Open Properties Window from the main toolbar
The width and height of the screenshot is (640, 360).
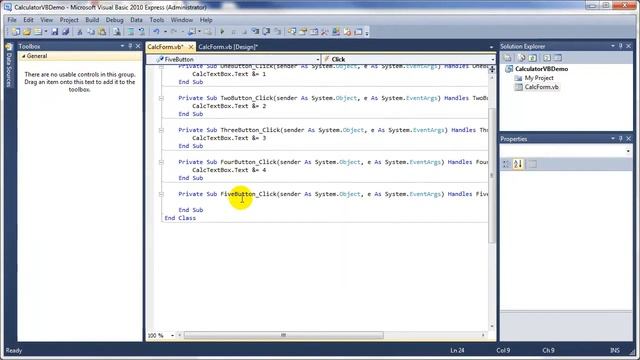[303, 32]
